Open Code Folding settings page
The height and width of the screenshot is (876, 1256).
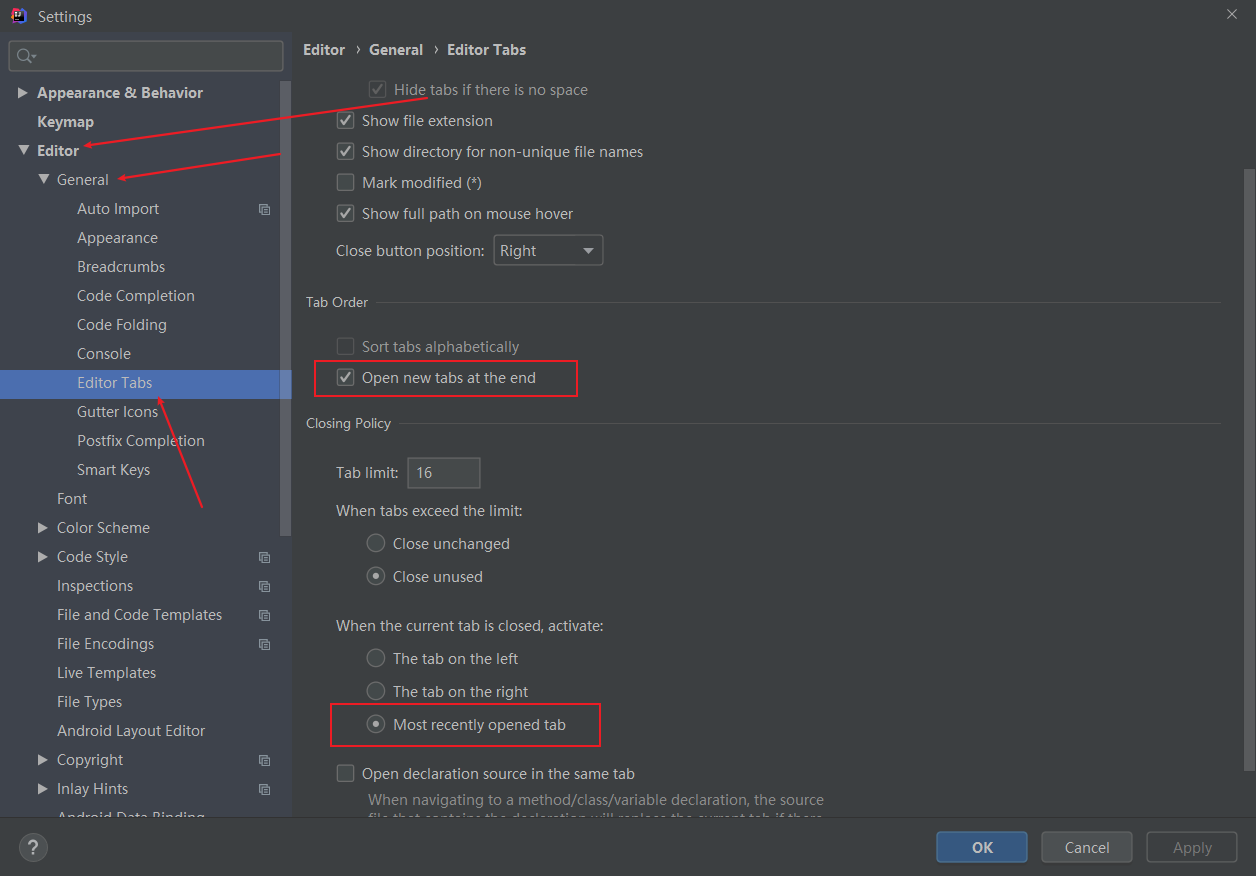pos(122,325)
